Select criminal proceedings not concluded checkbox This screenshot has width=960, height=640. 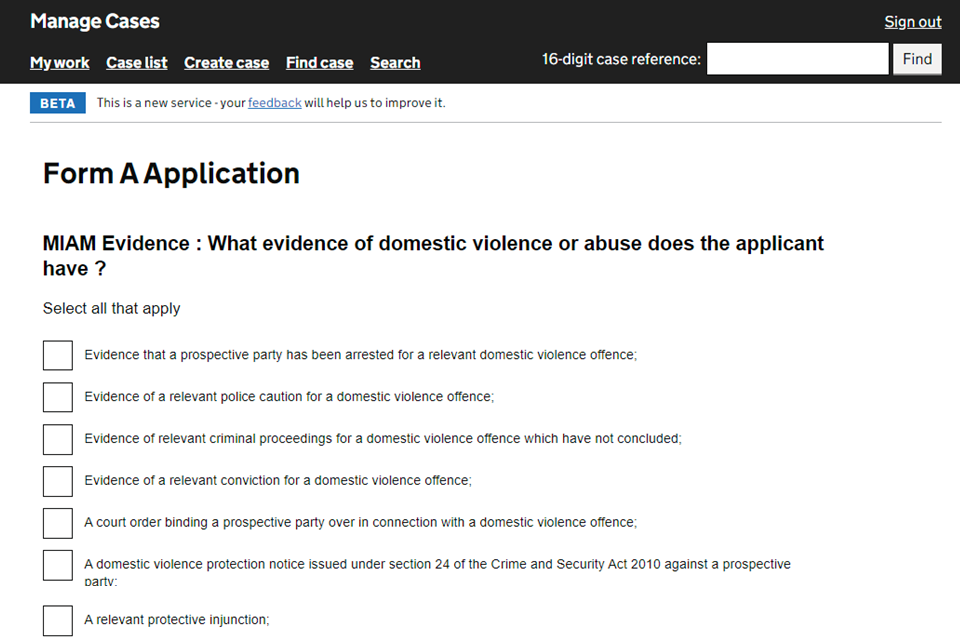[58, 439]
